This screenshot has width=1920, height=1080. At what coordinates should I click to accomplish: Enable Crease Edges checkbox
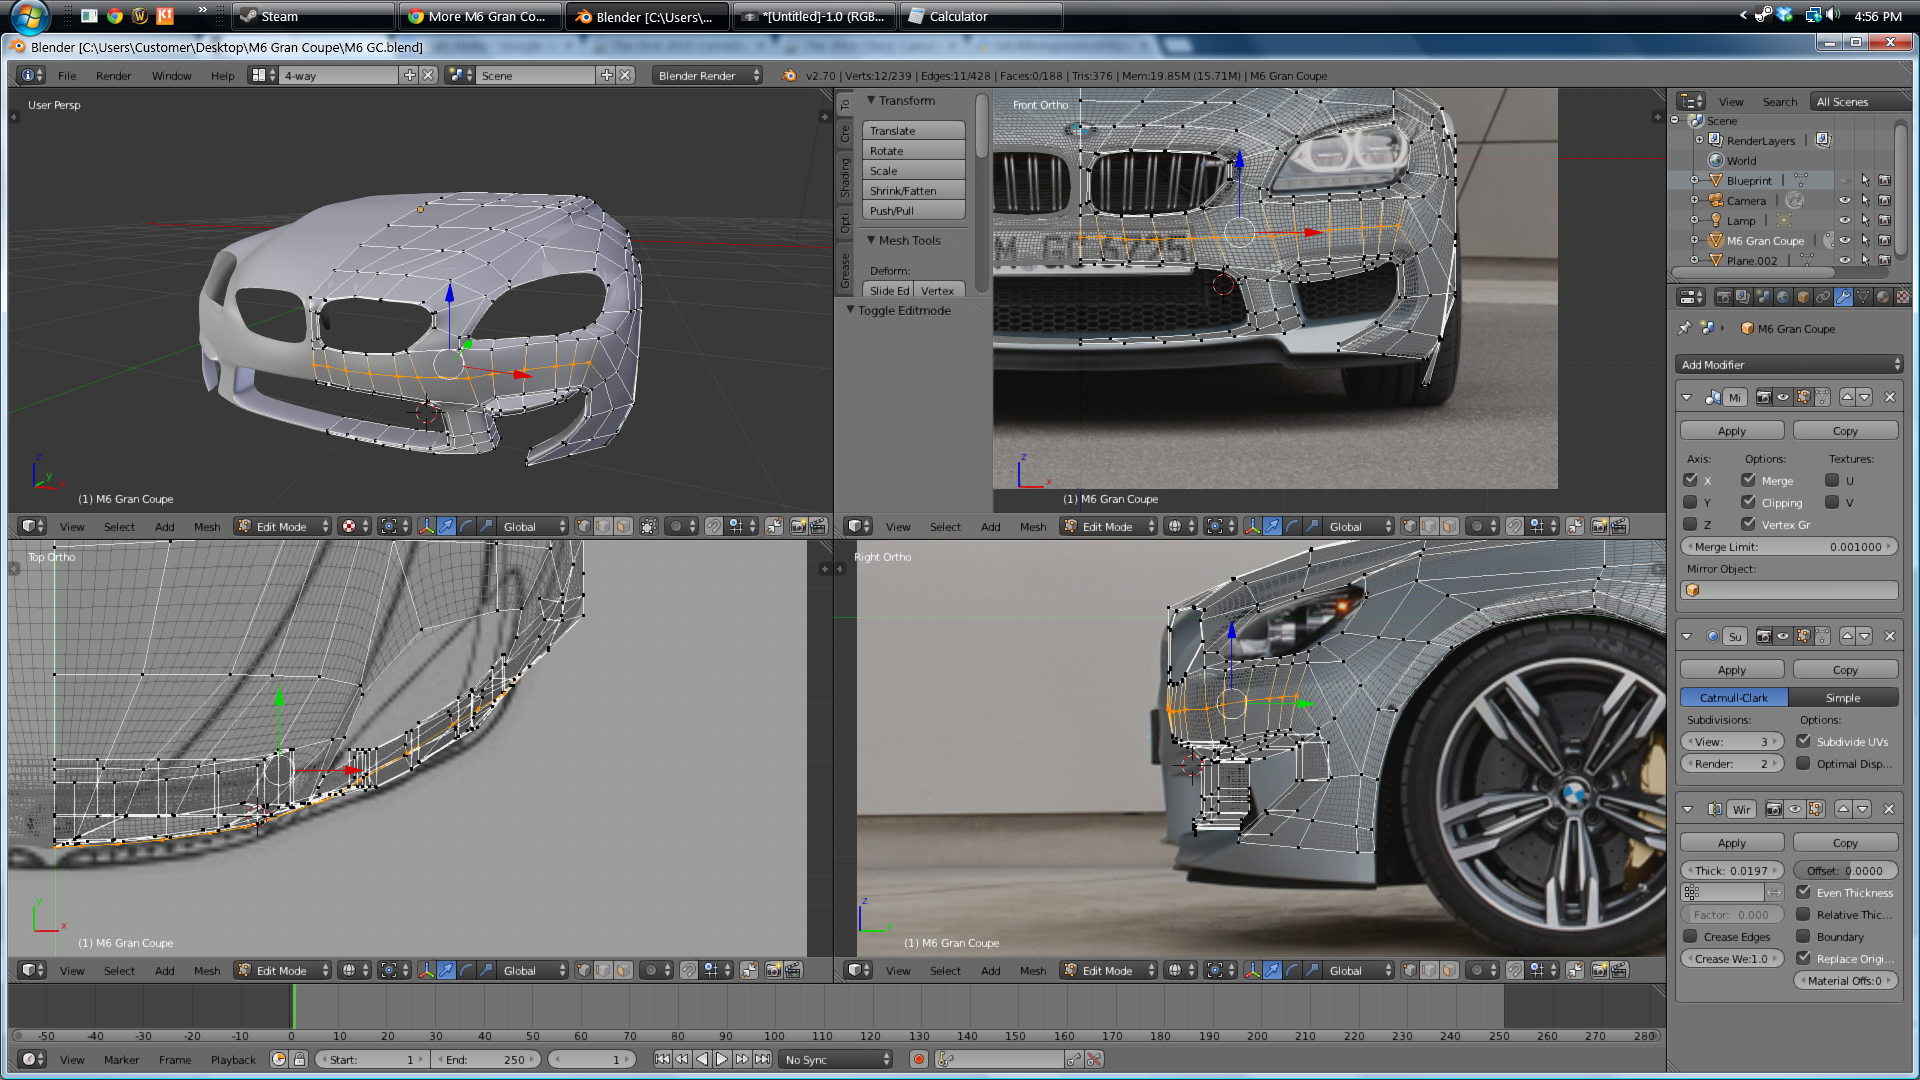coord(1691,936)
